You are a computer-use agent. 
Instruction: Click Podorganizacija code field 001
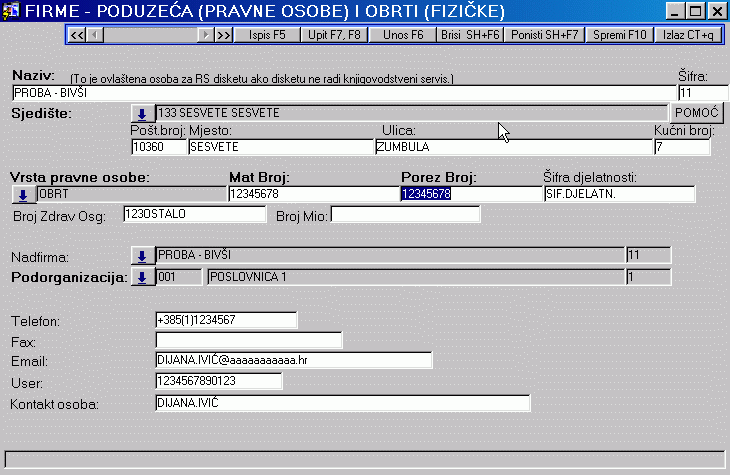click(179, 277)
